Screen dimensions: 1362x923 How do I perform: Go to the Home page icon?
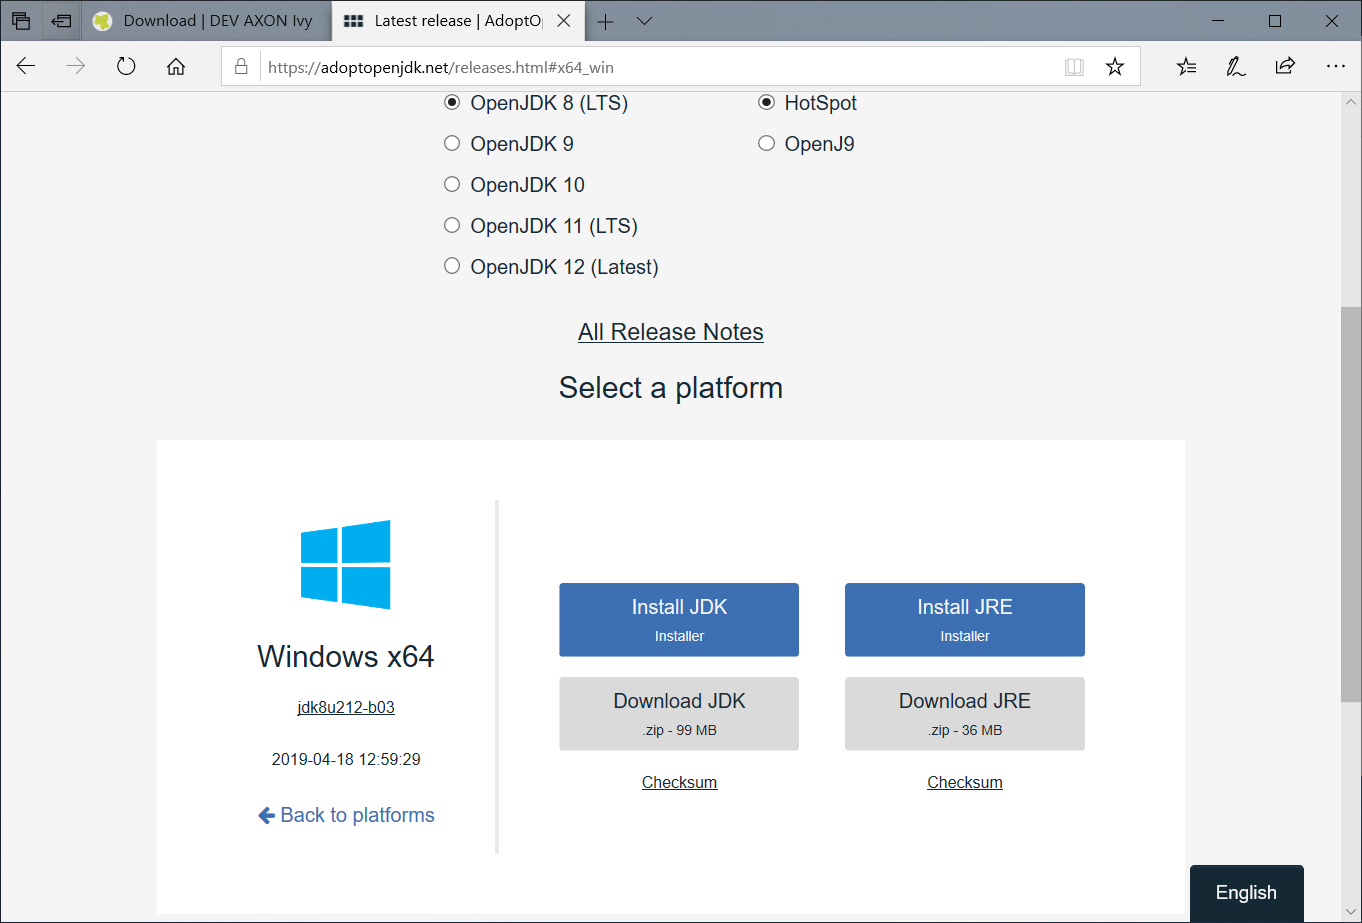pyautogui.click(x=176, y=67)
